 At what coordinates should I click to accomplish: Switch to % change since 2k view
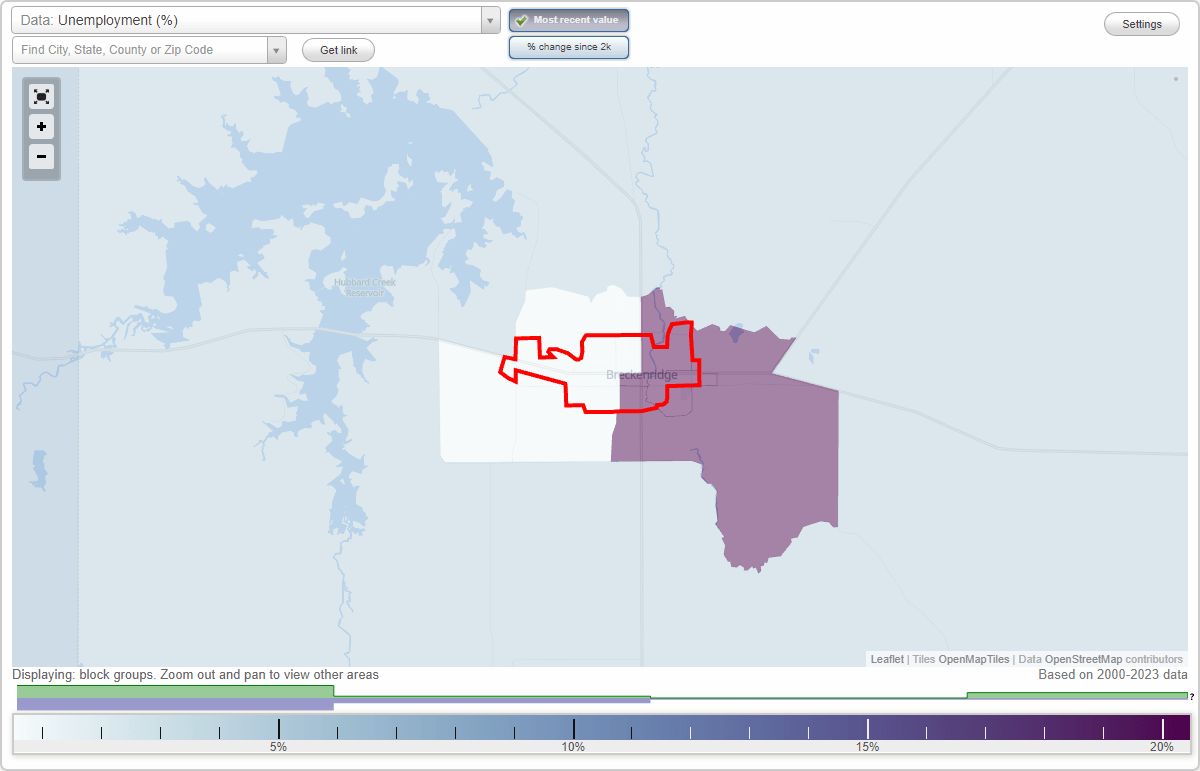click(x=568, y=46)
